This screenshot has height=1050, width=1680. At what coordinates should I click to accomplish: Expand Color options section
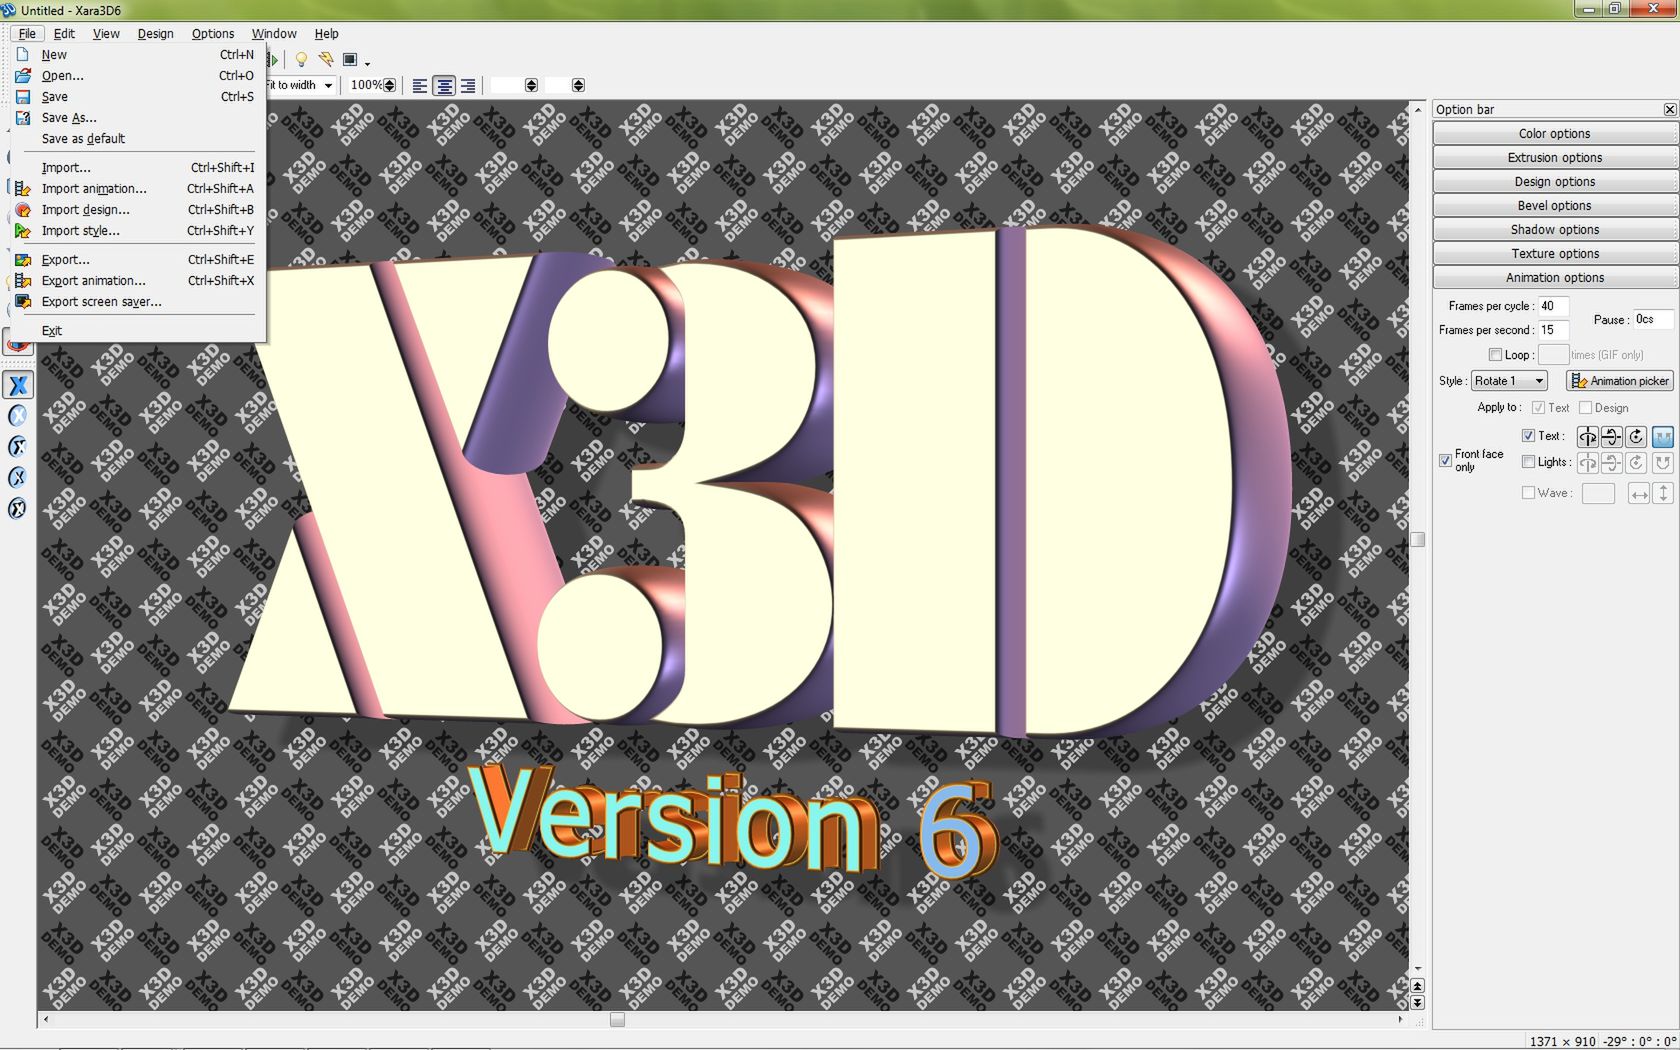click(x=1555, y=134)
